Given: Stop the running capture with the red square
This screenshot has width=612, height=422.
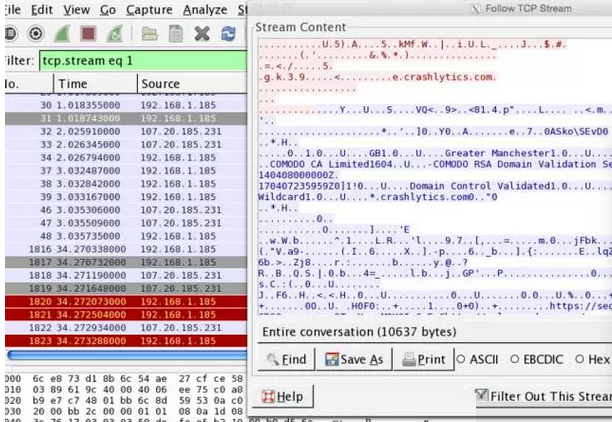Looking at the screenshot, I should [x=88, y=34].
